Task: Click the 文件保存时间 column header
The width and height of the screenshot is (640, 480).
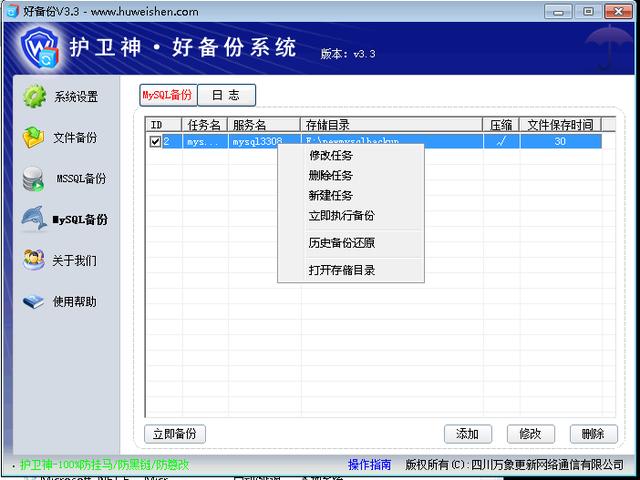Action: 560,125
